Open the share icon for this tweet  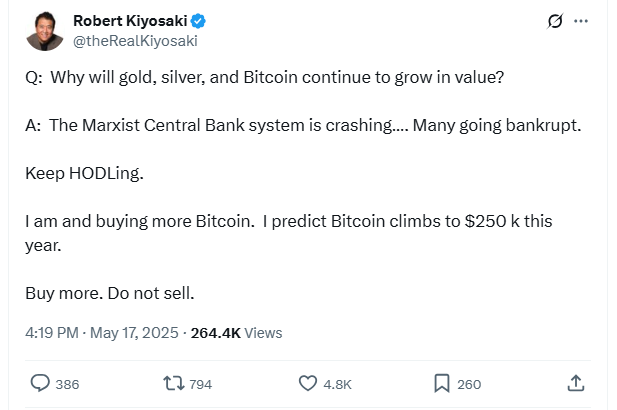(575, 383)
